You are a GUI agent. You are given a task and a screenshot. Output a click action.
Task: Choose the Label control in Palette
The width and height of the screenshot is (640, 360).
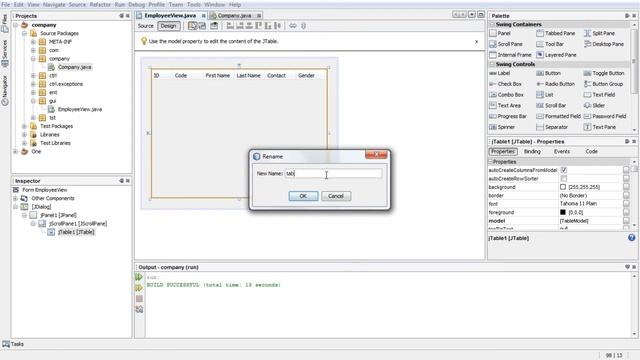pos(500,73)
